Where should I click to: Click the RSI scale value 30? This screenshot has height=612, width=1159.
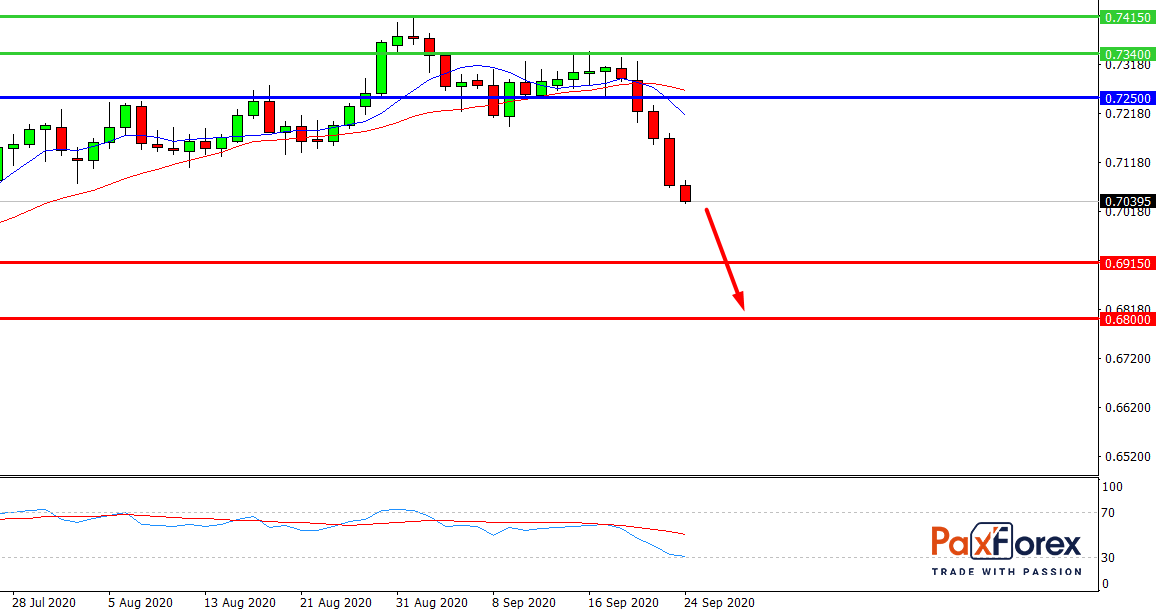click(x=1108, y=557)
